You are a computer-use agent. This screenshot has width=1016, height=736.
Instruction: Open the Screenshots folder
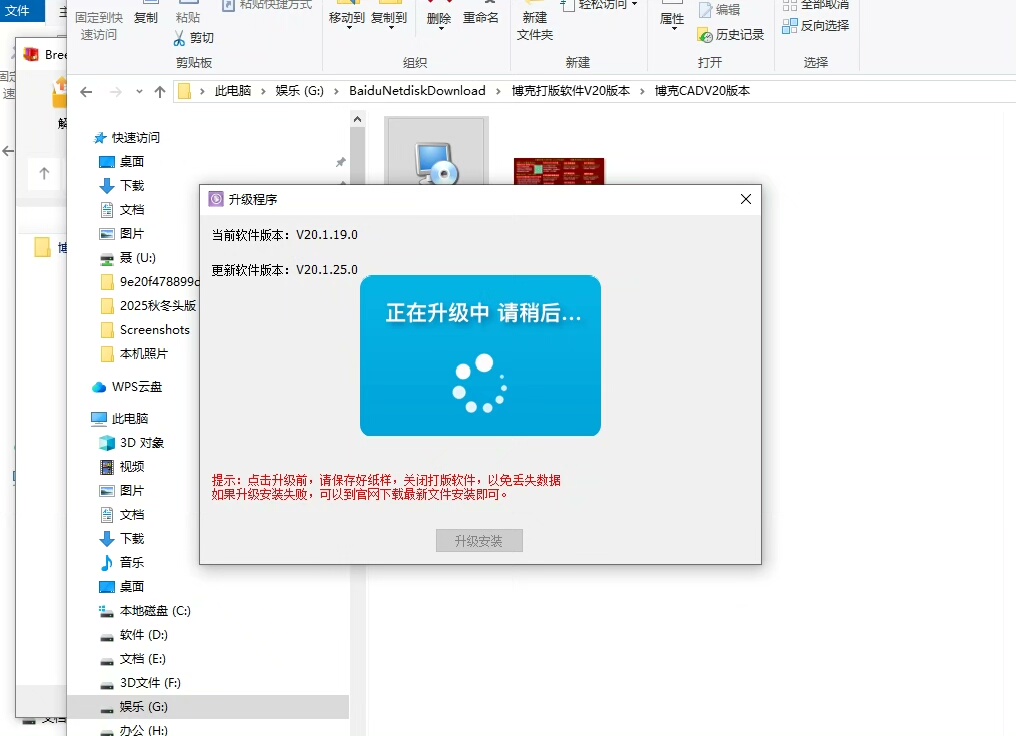pos(154,329)
